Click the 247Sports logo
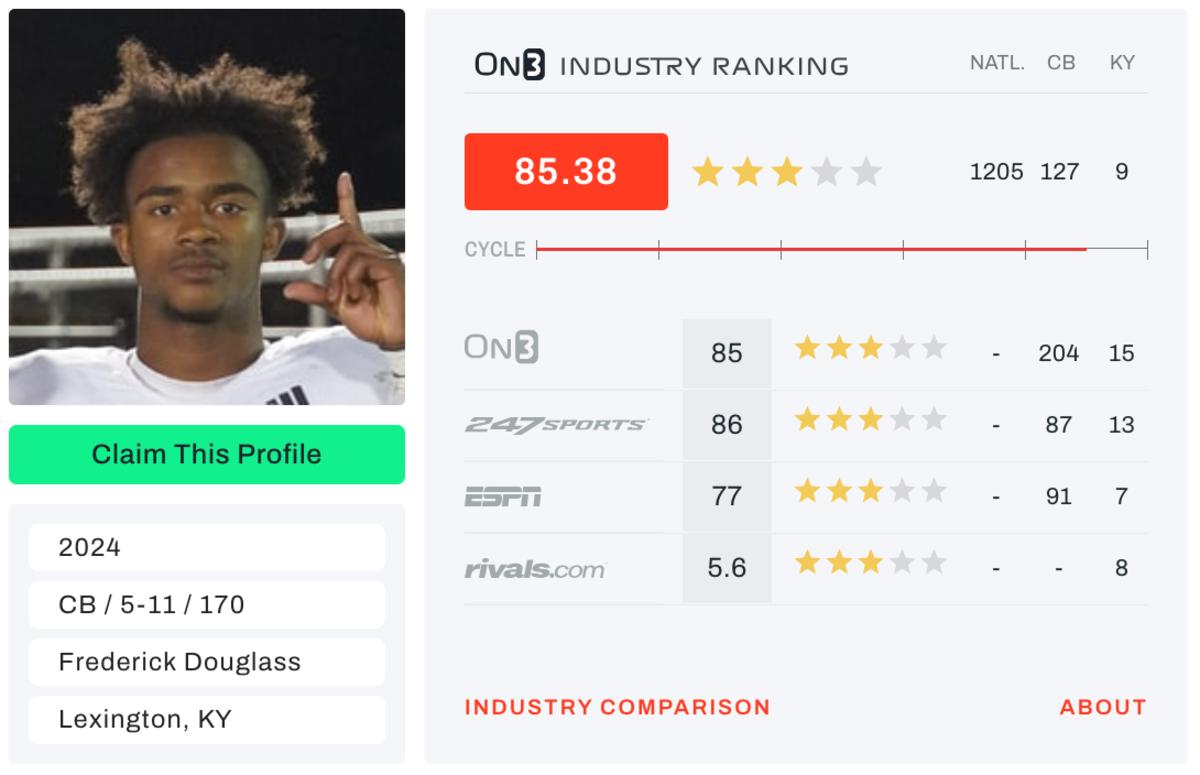This screenshot has height=775, width=1200. [556, 425]
